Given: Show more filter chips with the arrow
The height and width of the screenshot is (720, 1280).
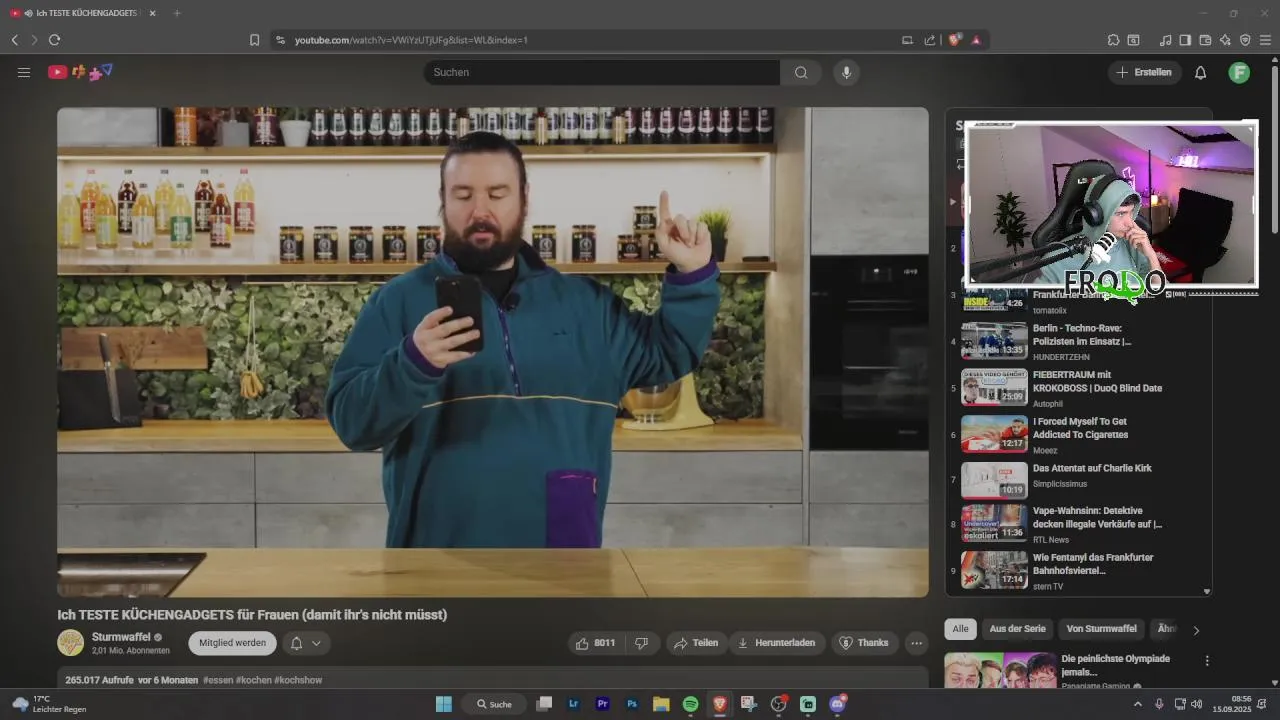Looking at the screenshot, I should 1196,630.
